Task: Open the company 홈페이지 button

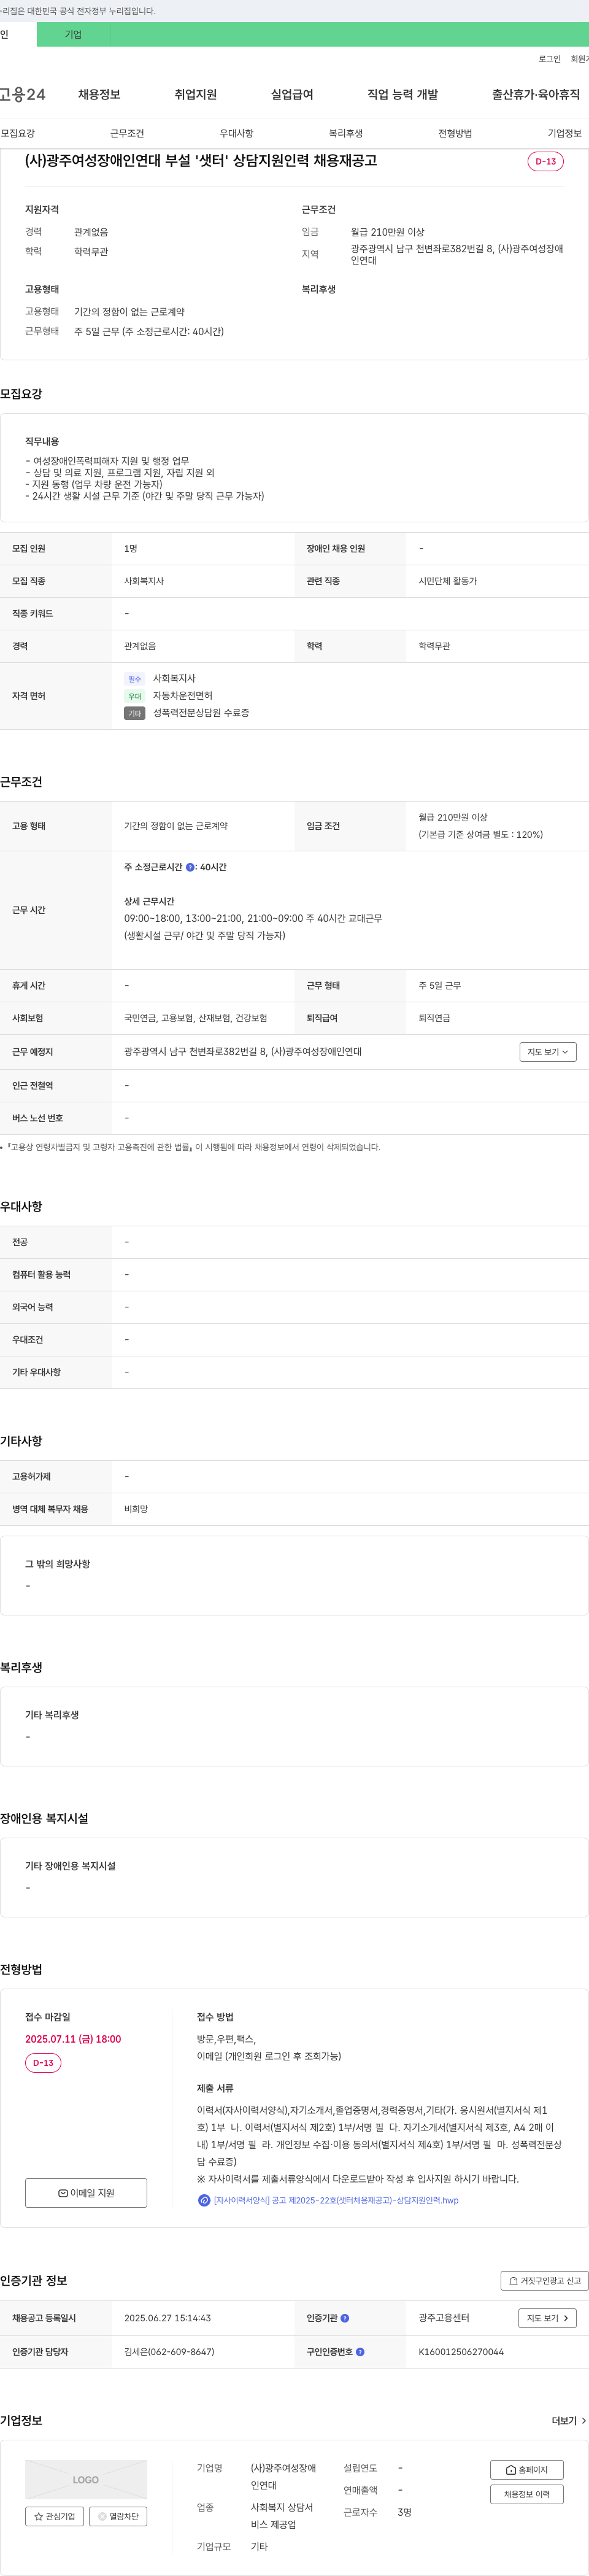Action: (x=526, y=2470)
